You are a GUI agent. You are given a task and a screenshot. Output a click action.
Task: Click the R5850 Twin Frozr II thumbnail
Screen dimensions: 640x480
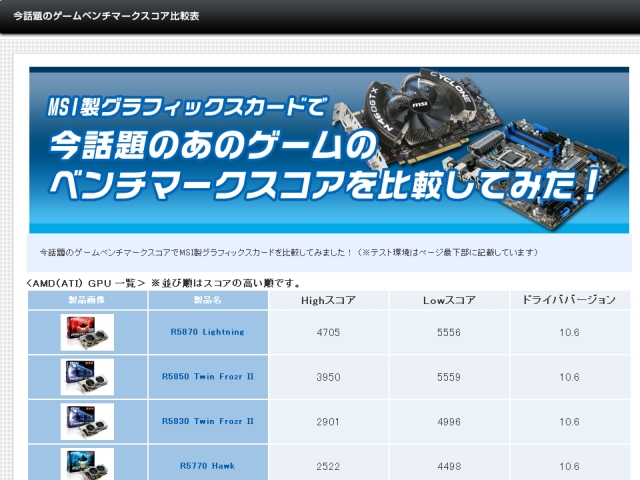(x=87, y=377)
